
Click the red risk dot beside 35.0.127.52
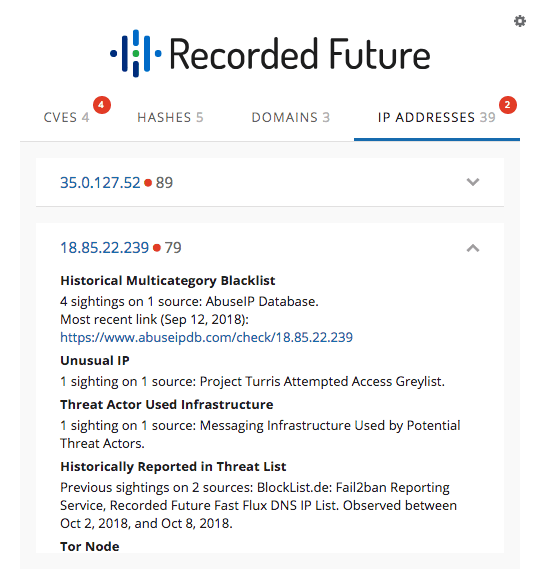148,183
